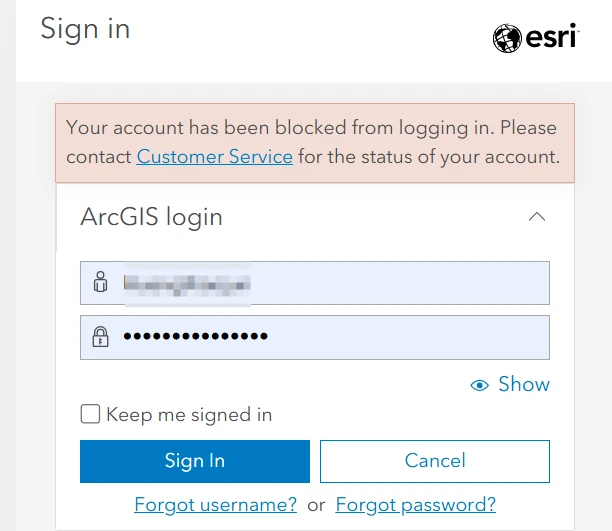This screenshot has width=612, height=531.
Task: Cancel the sign in
Action: [x=435, y=461]
